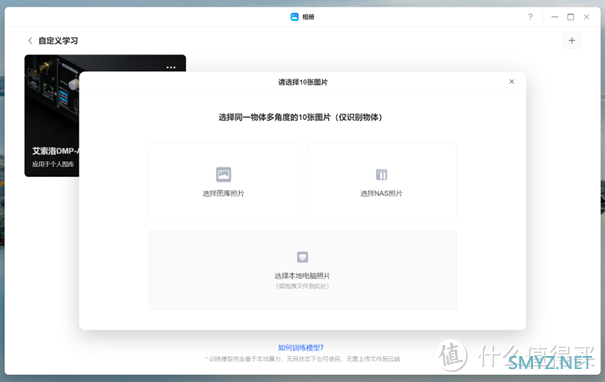Choose 选择NAS照片 option
605x382 pixels.
[381, 183]
